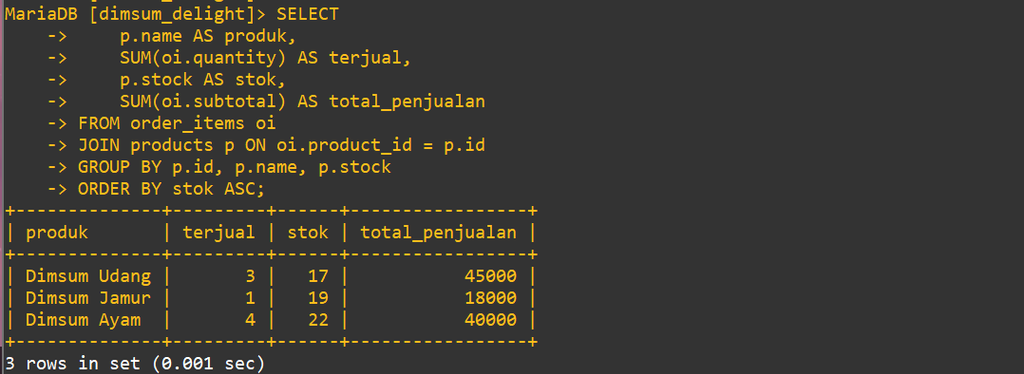1024x374 pixels.
Task: Click SUM(oi.quantity) AS terjual line
Action: click(266, 58)
